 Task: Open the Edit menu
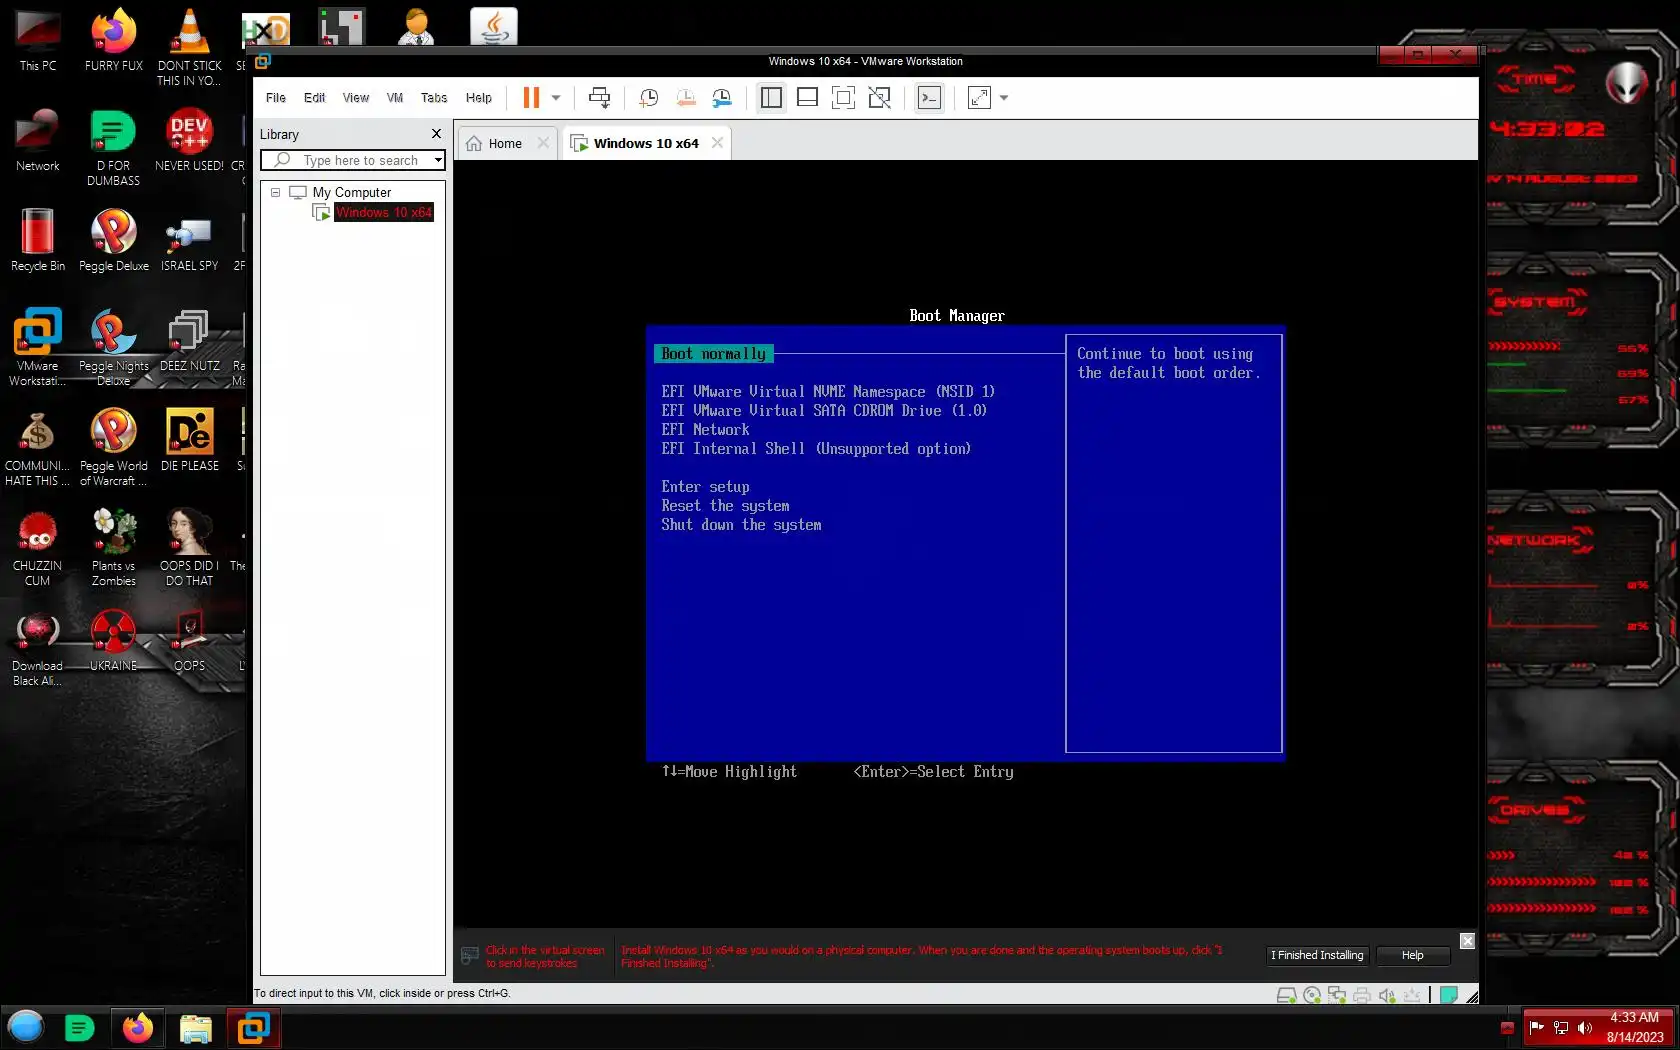pyautogui.click(x=314, y=98)
